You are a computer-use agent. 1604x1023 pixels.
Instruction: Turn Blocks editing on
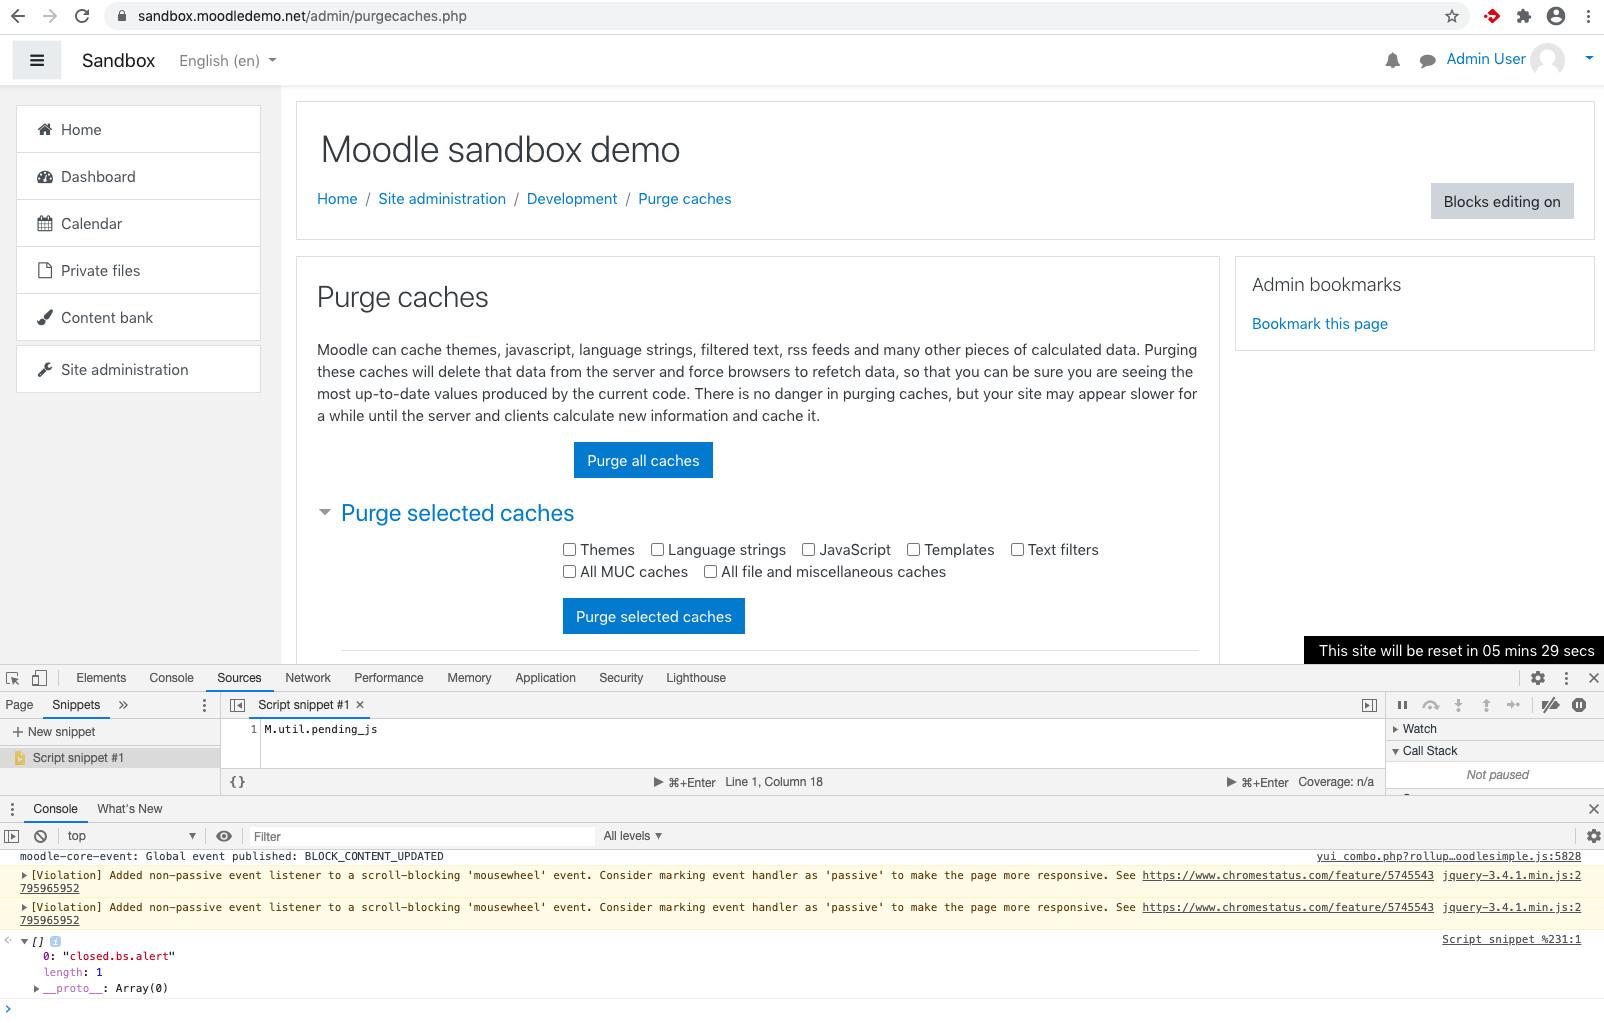[x=1502, y=201]
